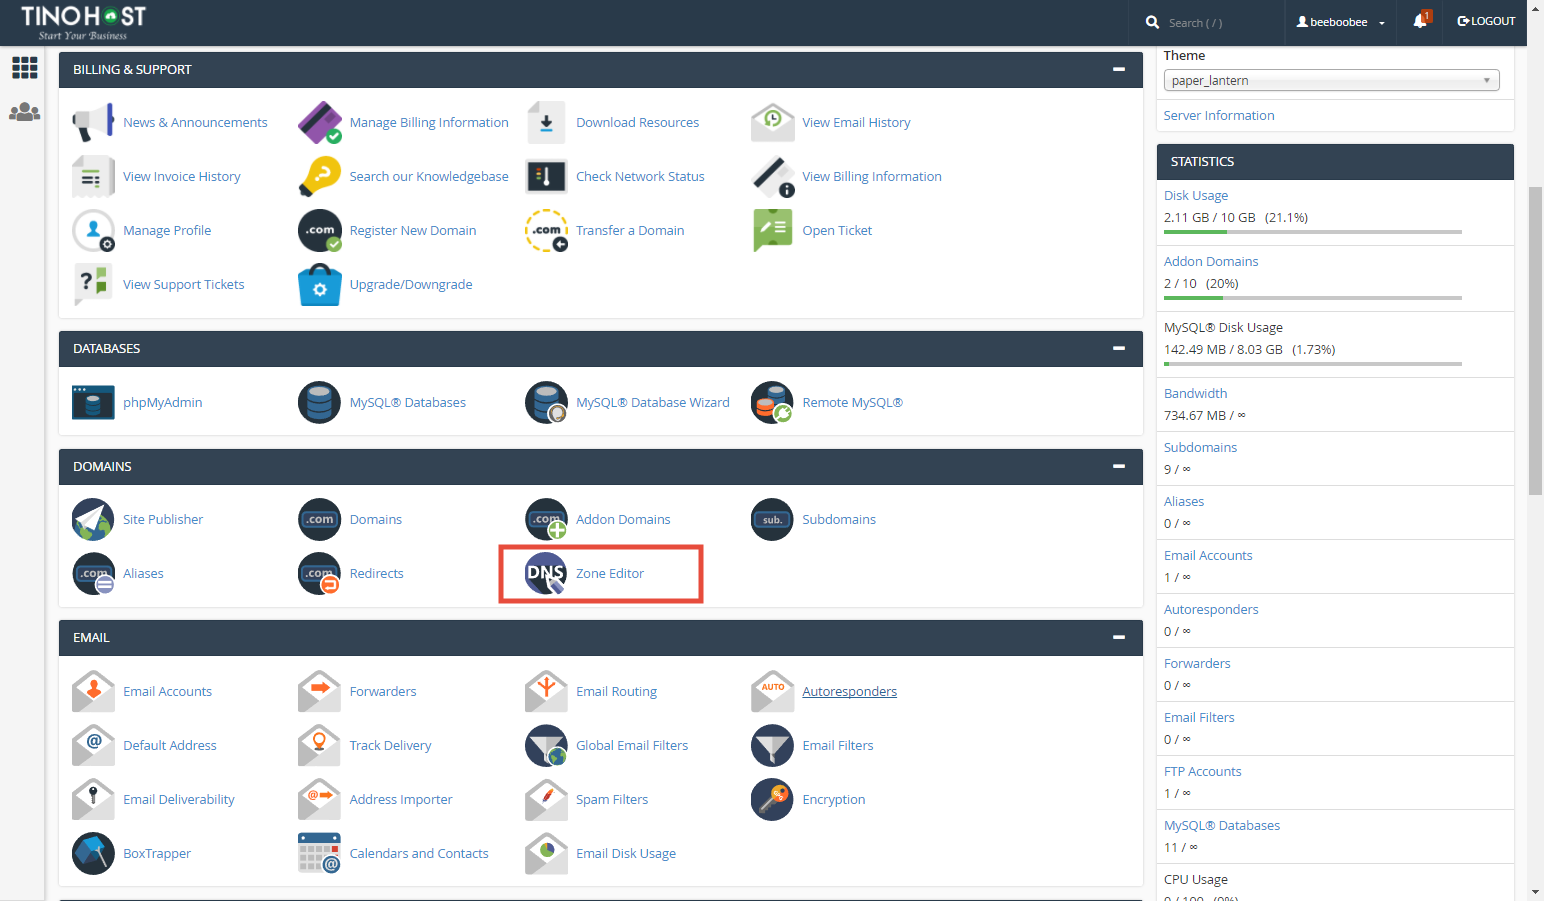This screenshot has width=1544, height=901.
Task: Open the Default Address link
Action: pos(170,746)
